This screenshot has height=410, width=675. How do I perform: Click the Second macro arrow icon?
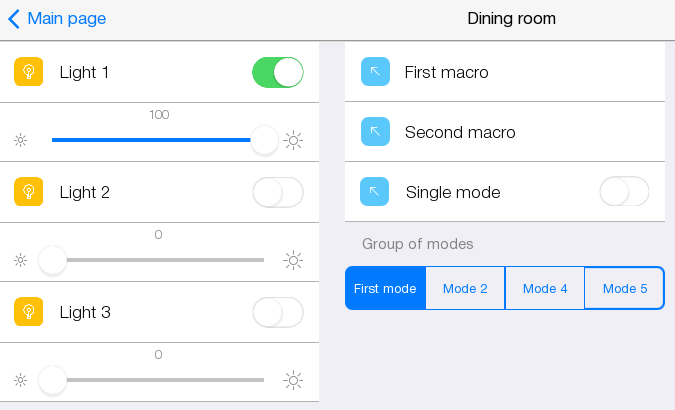coord(375,132)
